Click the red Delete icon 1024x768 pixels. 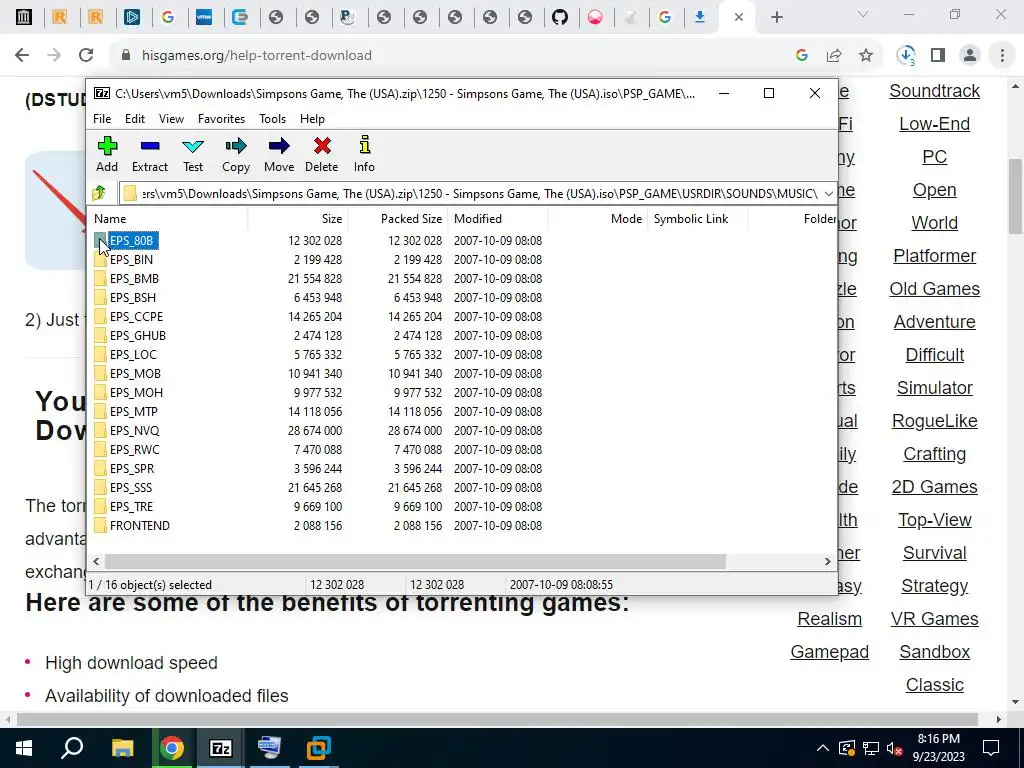coord(322,154)
